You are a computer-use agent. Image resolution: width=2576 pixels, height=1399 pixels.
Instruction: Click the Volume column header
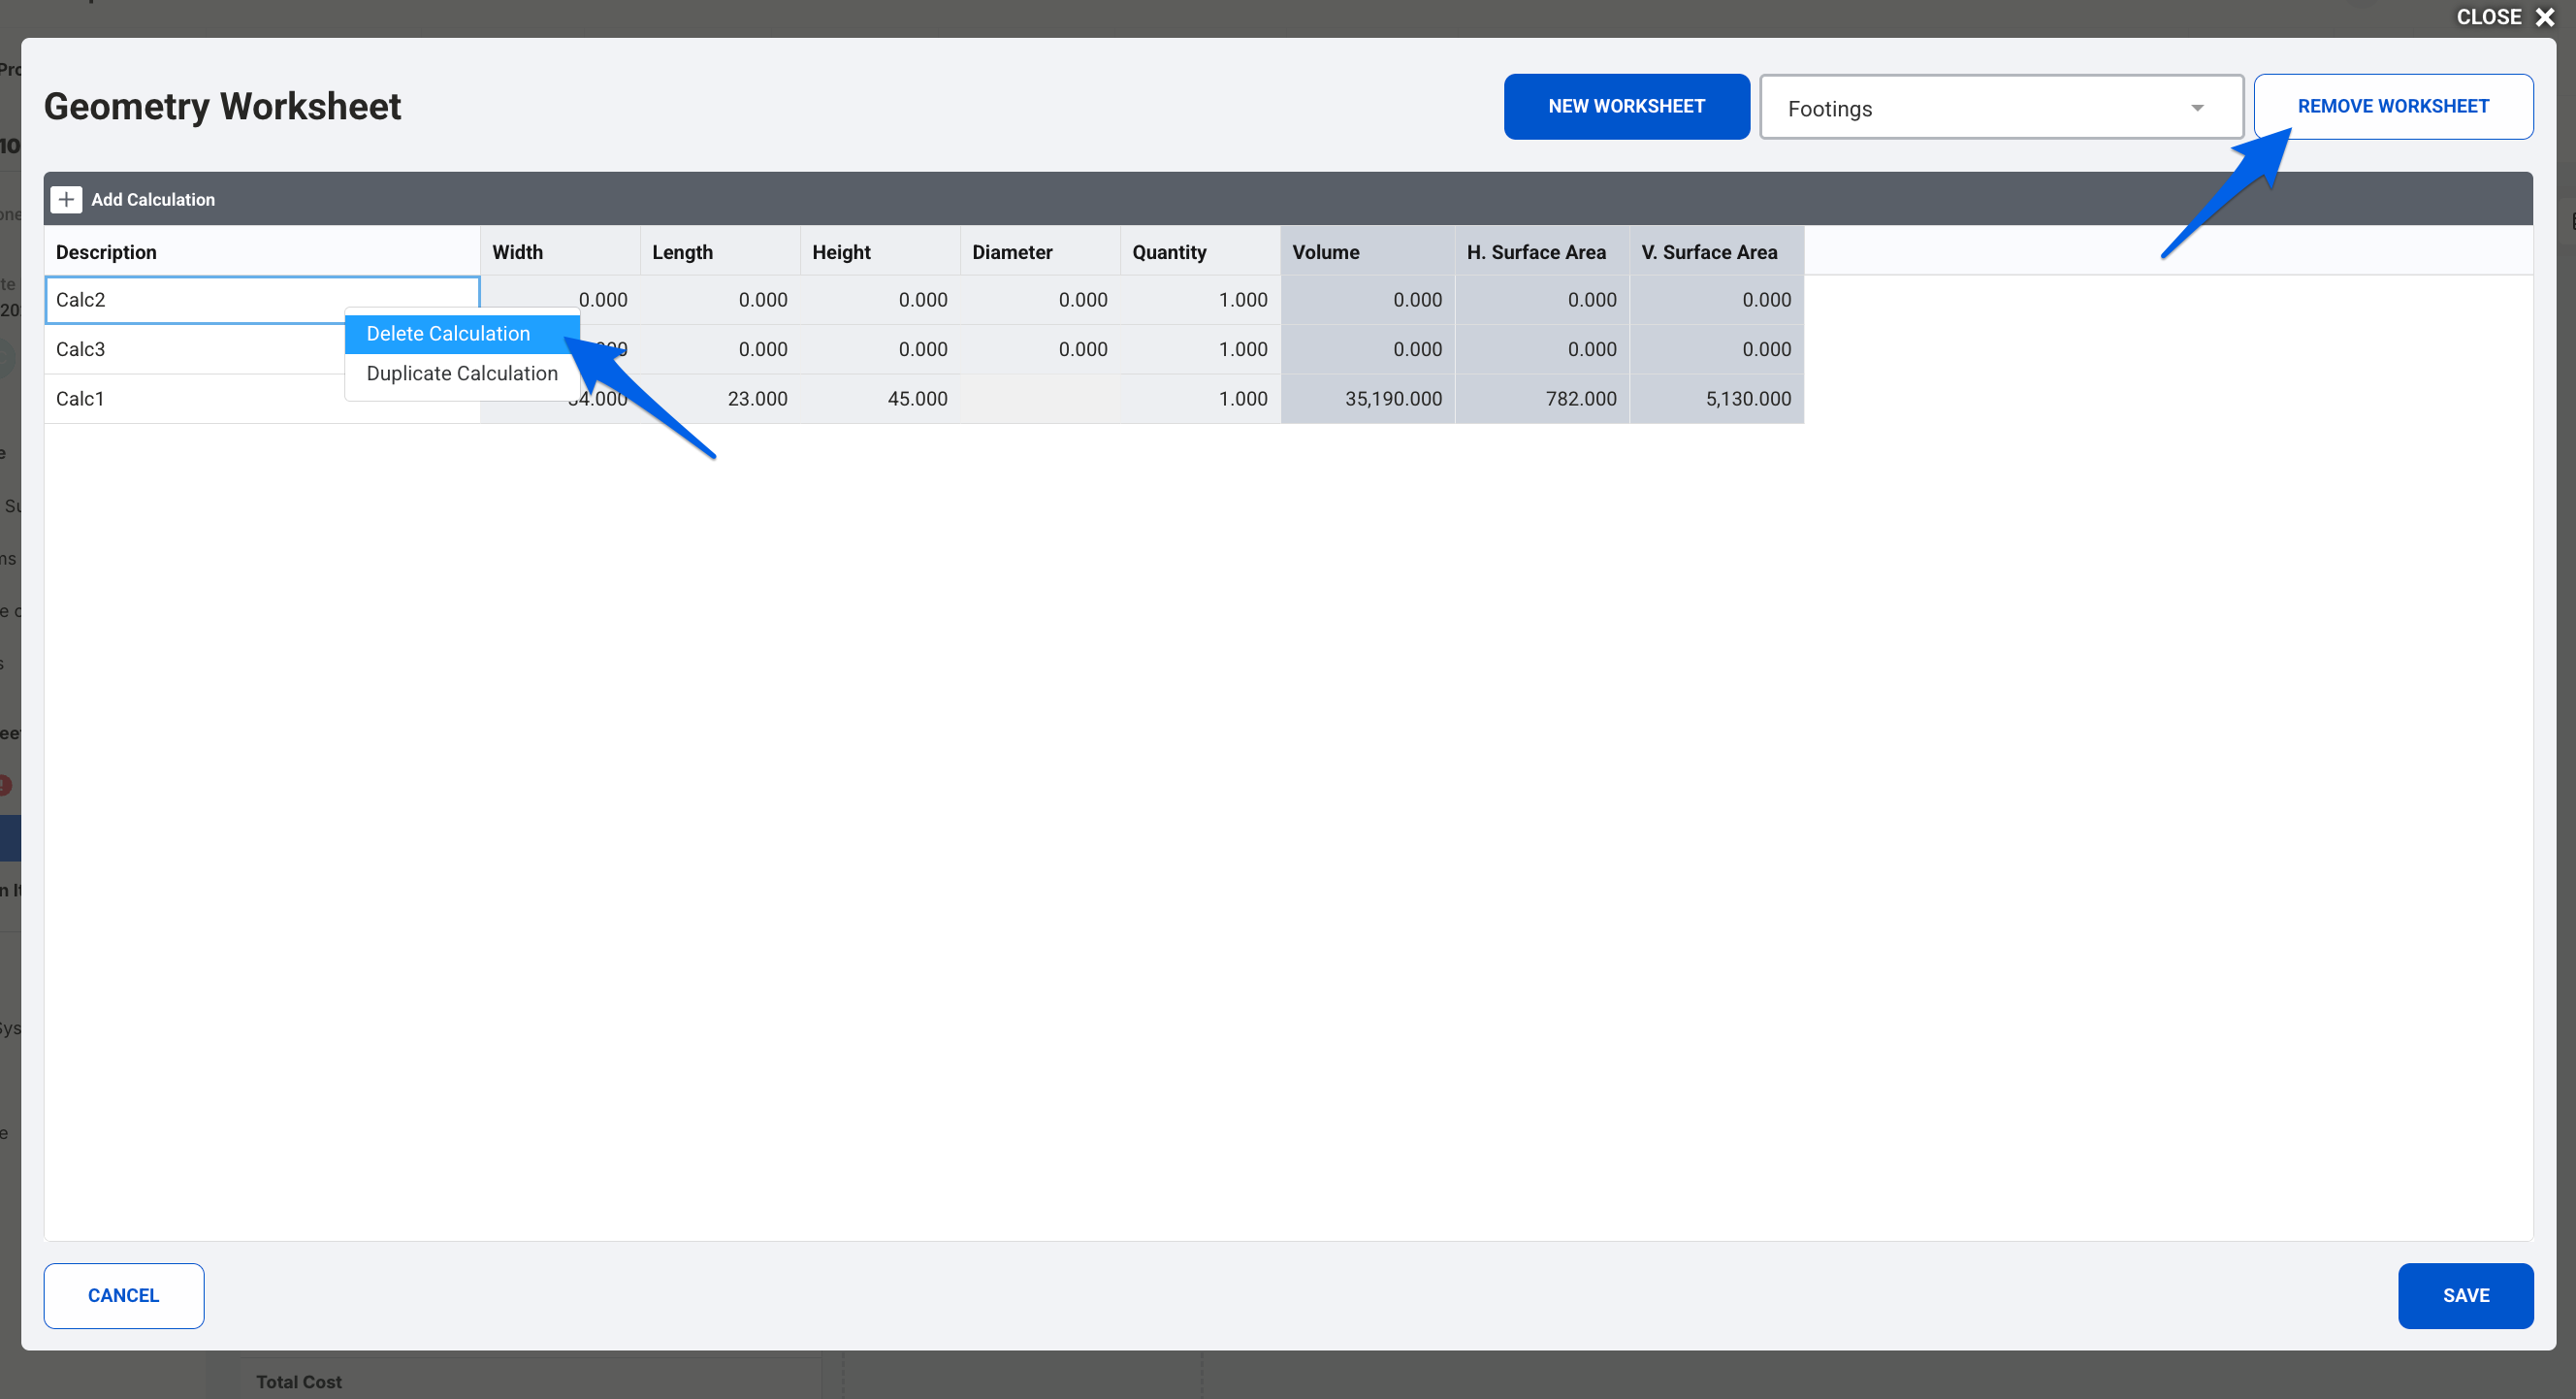point(1366,252)
